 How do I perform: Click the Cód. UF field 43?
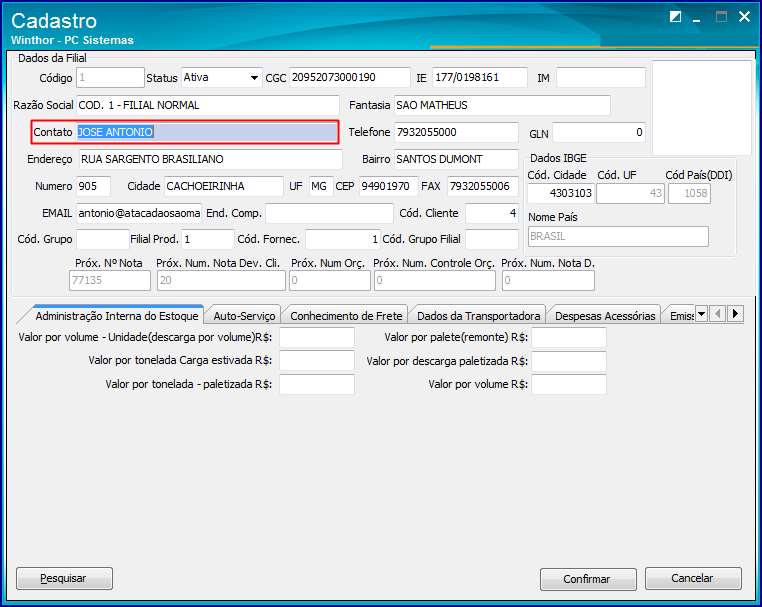click(630, 193)
